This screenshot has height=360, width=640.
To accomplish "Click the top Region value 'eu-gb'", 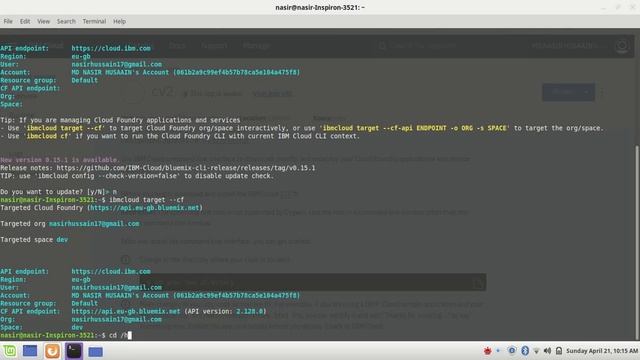I will (x=81, y=56).
